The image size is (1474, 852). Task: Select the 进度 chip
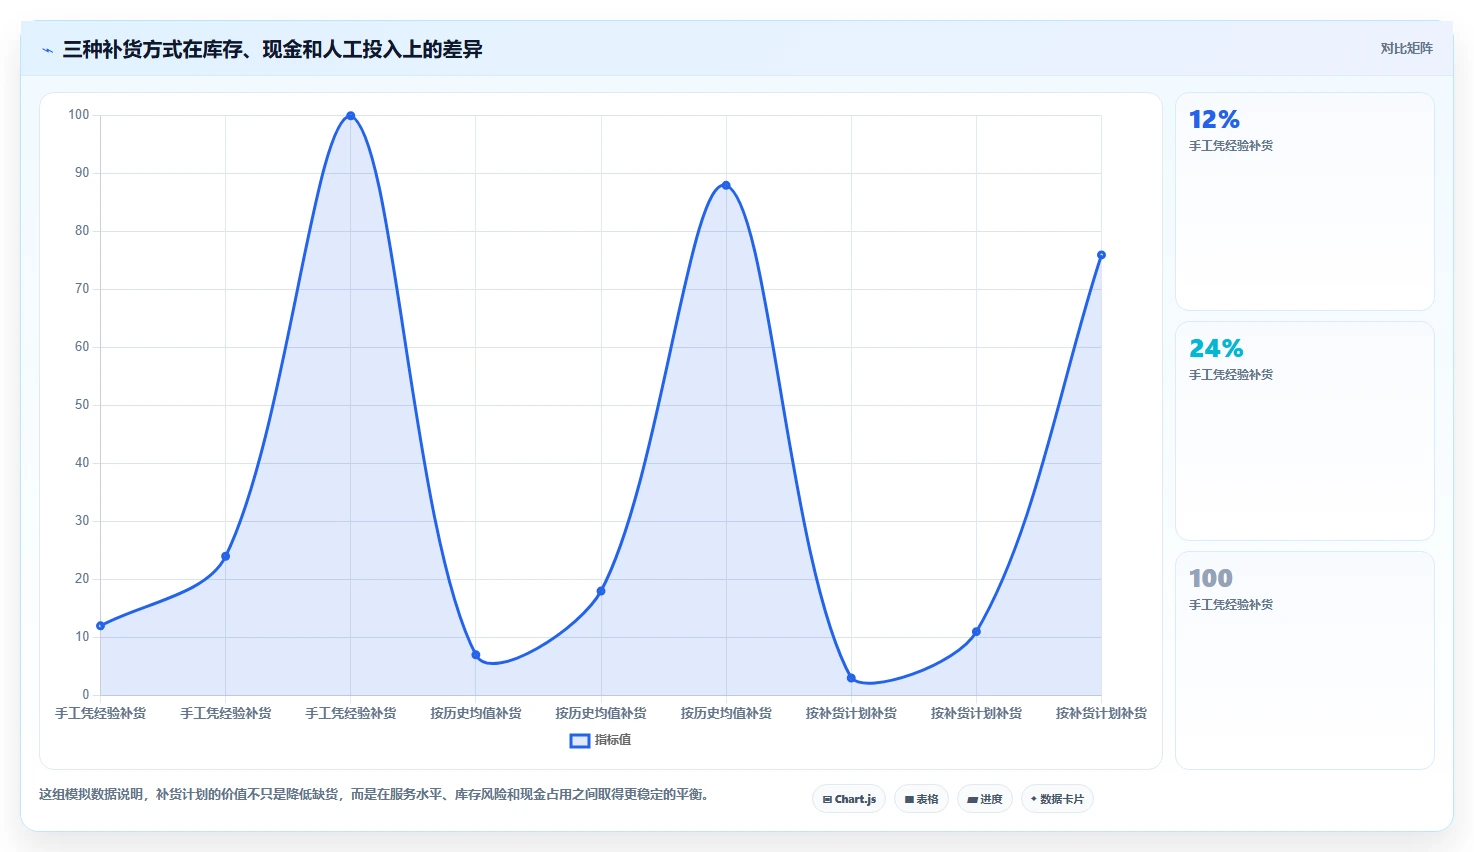(x=985, y=799)
